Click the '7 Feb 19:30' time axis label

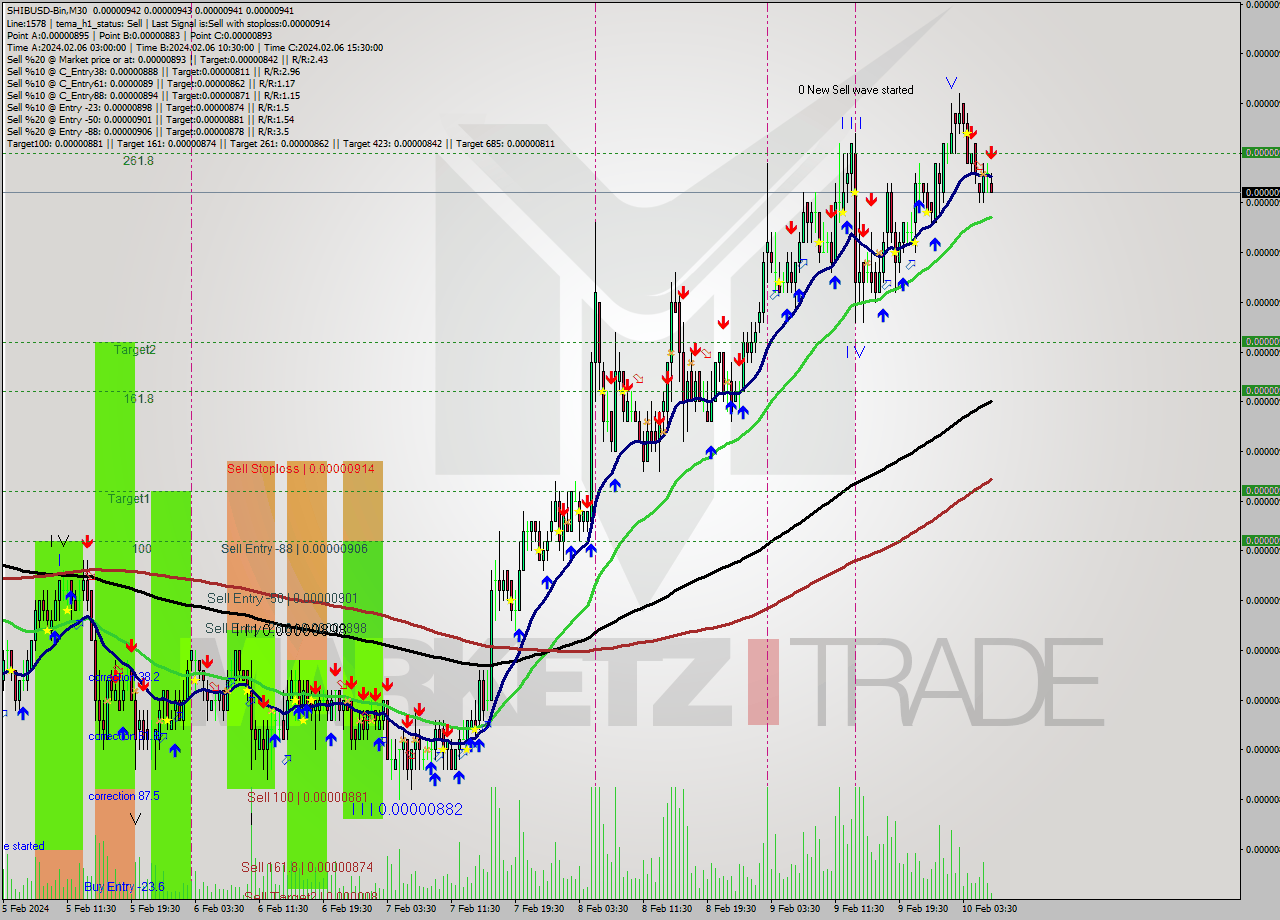pyautogui.click(x=539, y=909)
